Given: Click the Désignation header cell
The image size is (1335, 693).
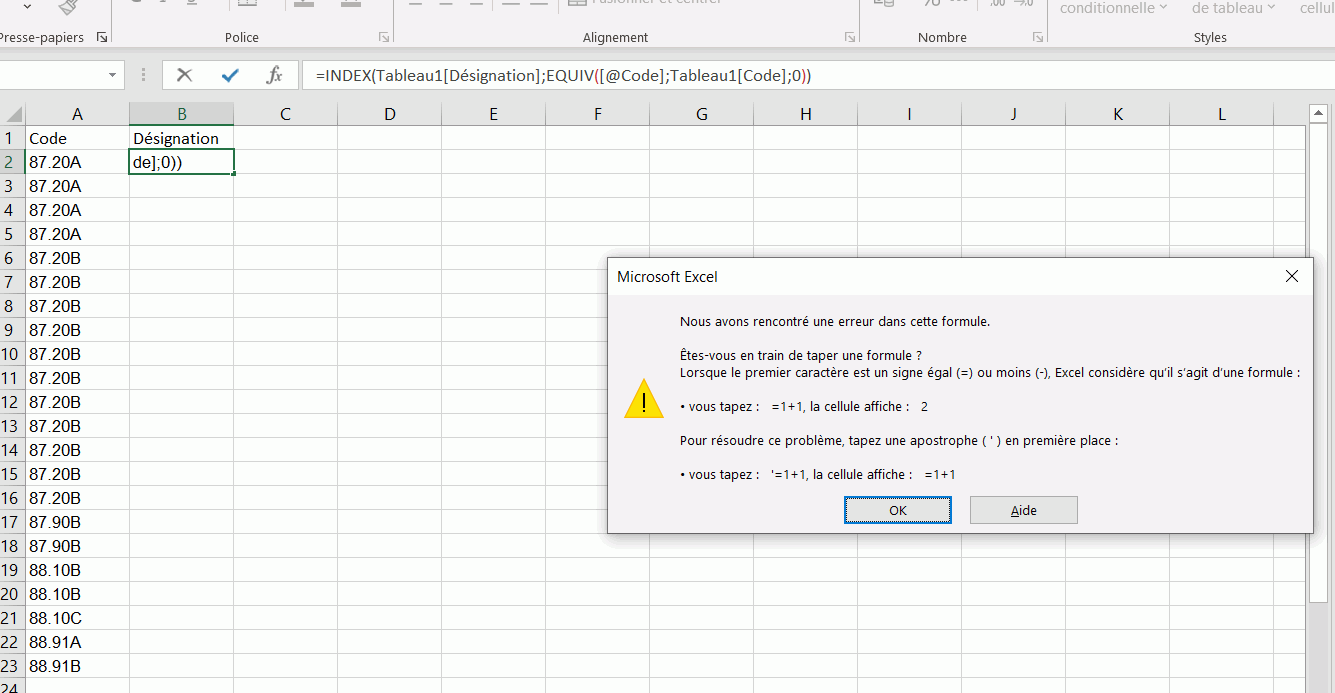Looking at the screenshot, I should point(176,138).
